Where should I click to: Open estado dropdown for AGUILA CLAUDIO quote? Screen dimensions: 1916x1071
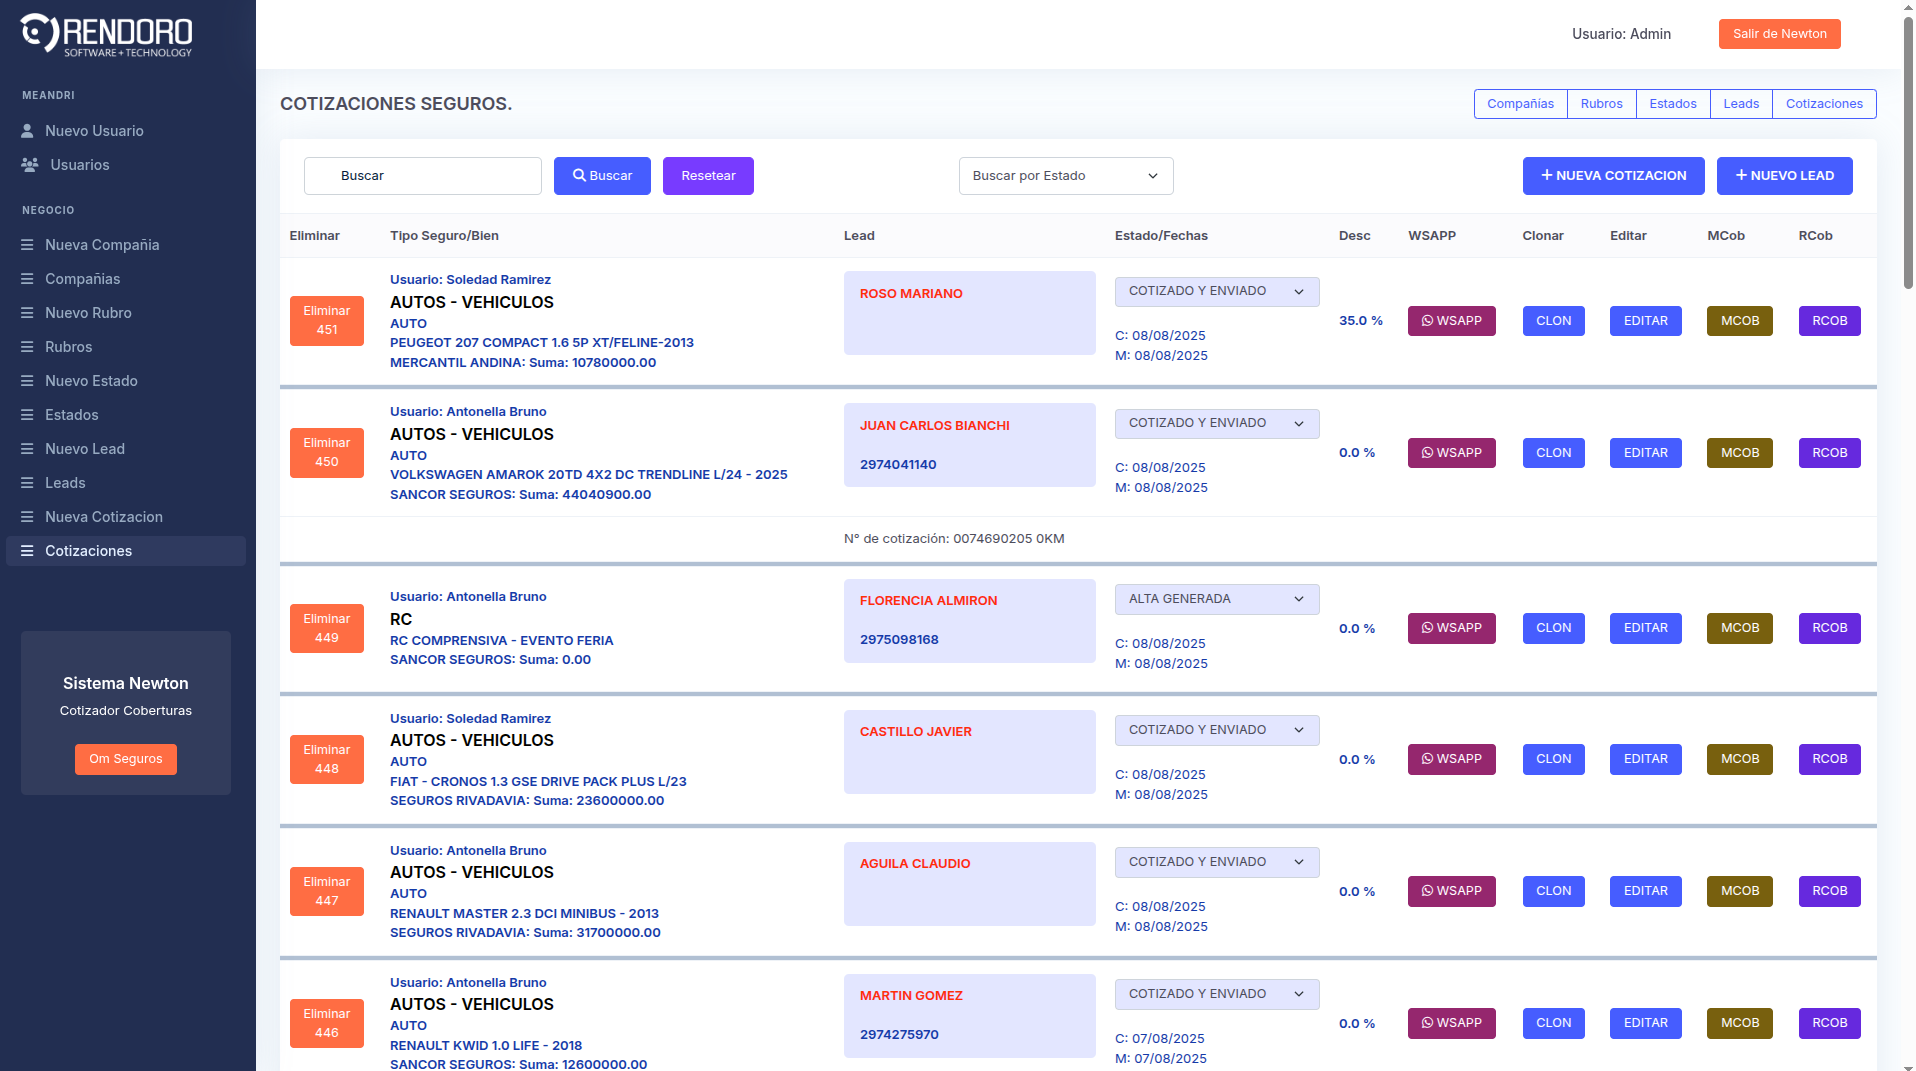(1217, 862)
